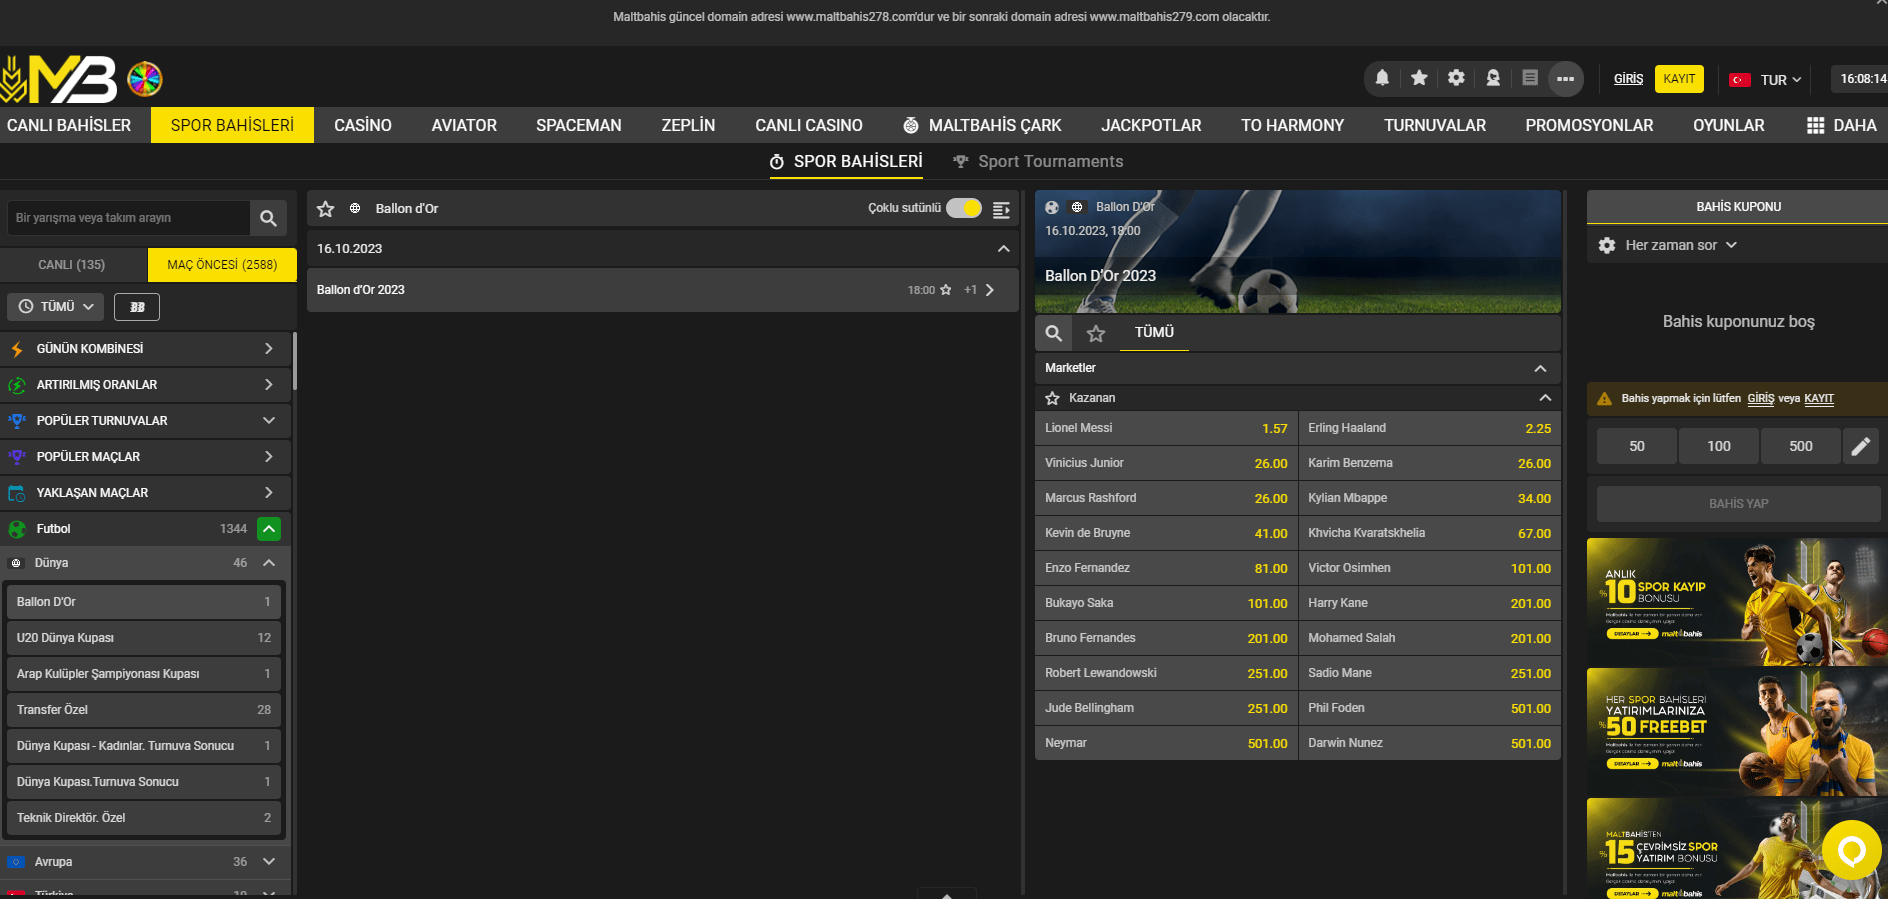Open the CASİNO menu item
This screenshot has width=1888, height=899.
(363, 125)
